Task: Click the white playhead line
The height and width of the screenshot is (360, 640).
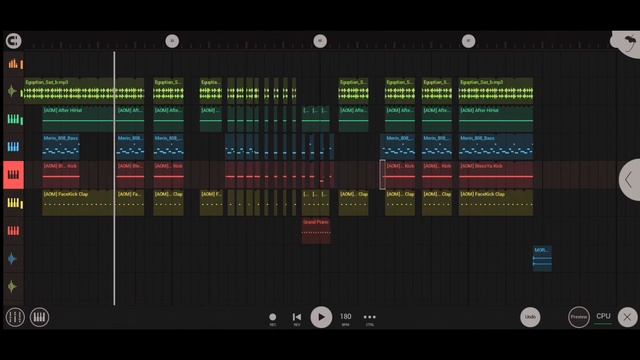Action: (x=114, y=178)
